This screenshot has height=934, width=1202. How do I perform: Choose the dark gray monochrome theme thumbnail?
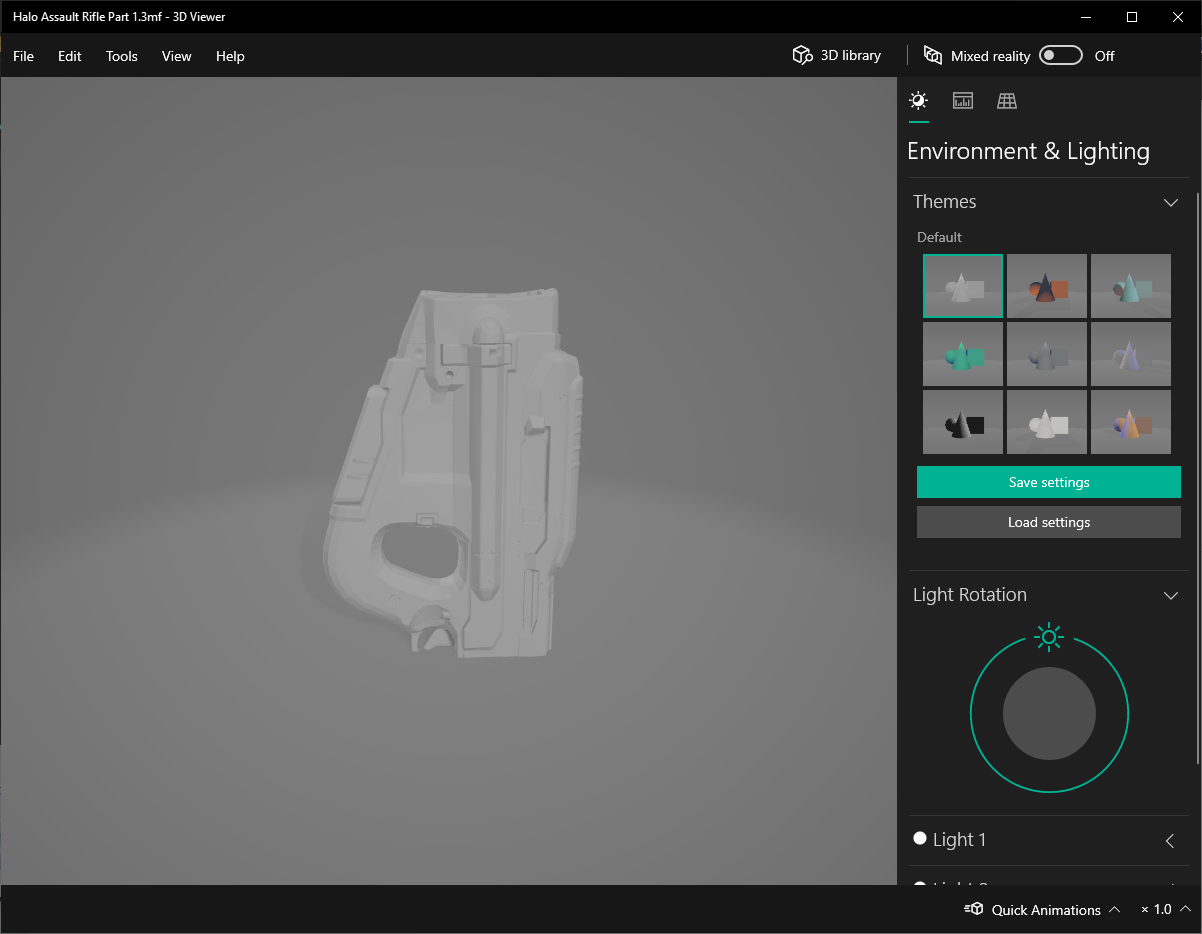tap(1047, 354)
